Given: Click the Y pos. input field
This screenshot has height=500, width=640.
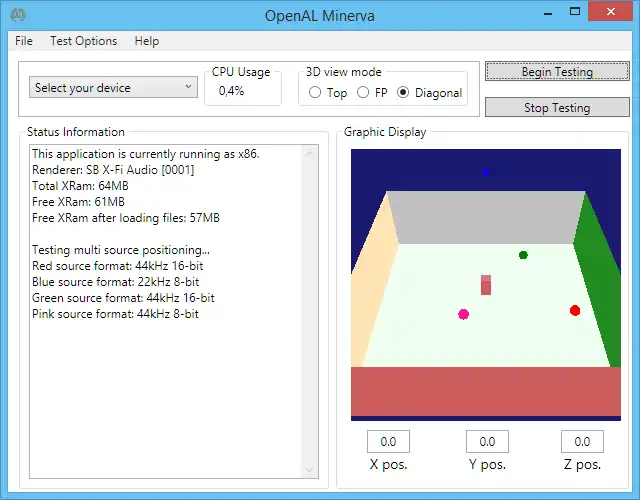Looking at the screenshot, I should pos(487,441).
